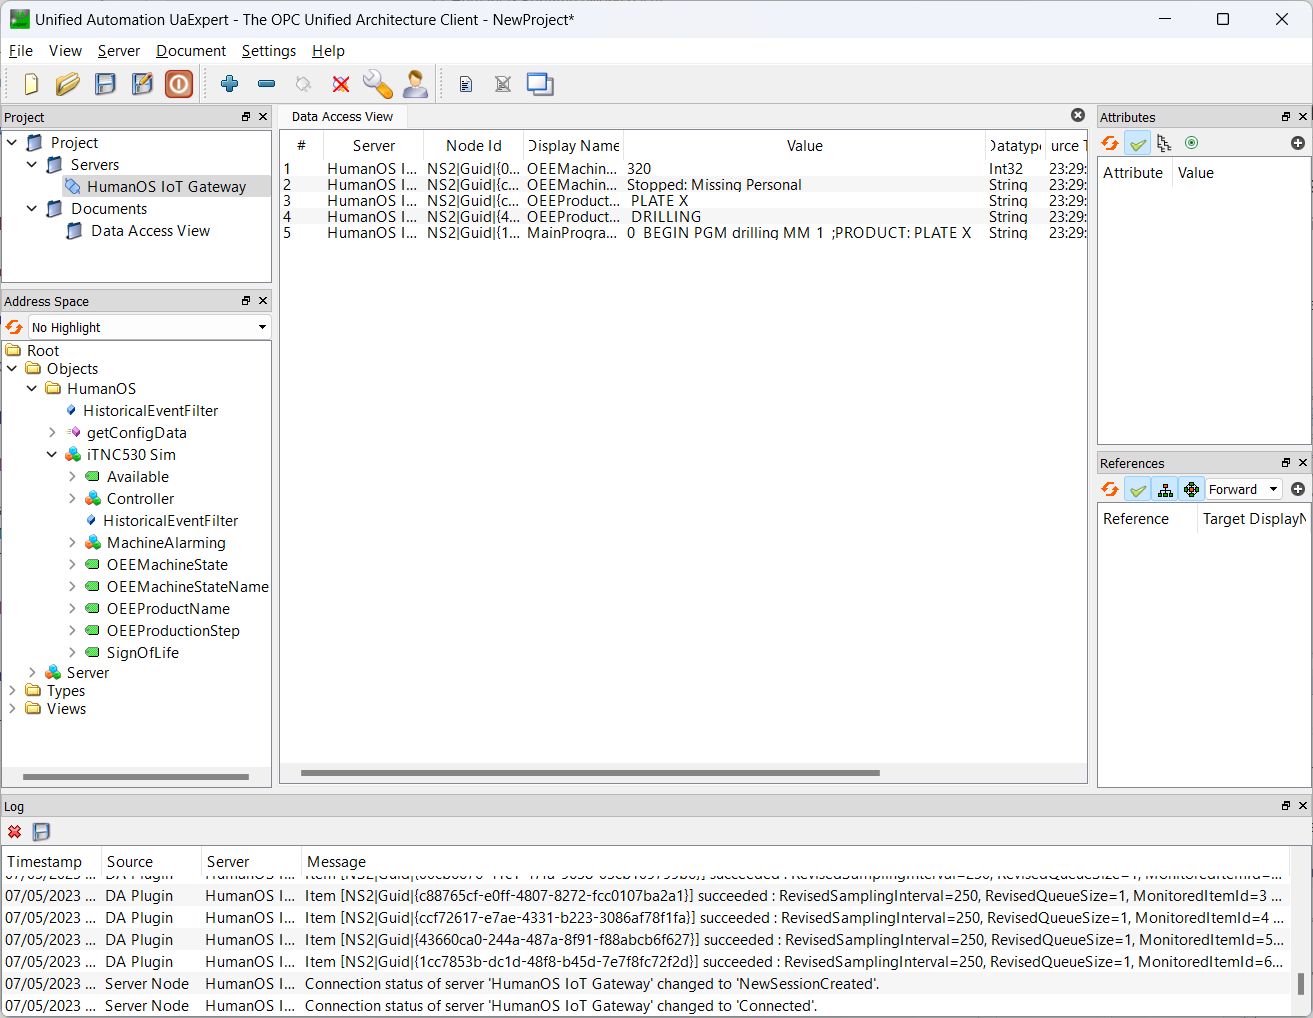Screen dimensions: 1313x1018
Task: Select the row with value DRILLING
Action: click(683, 217)
